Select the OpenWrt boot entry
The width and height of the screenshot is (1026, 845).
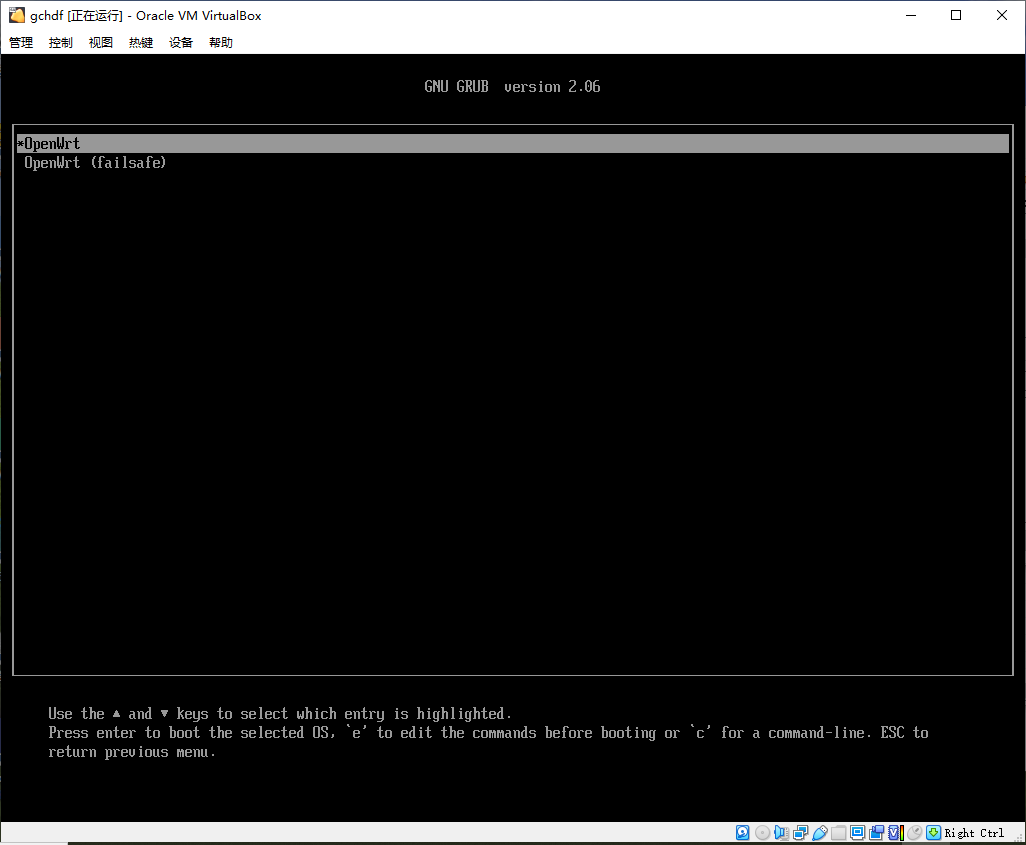coord(513,143)
